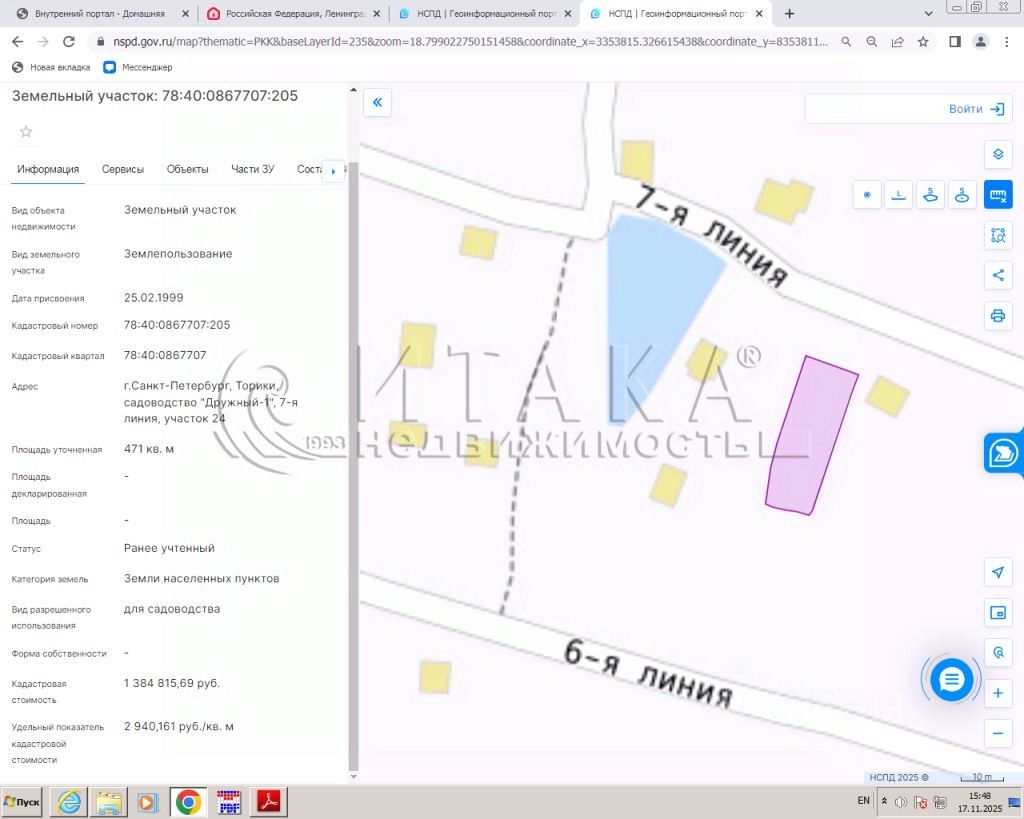
Task: Add parcel to favorites with star
Action: pos(26,132)
